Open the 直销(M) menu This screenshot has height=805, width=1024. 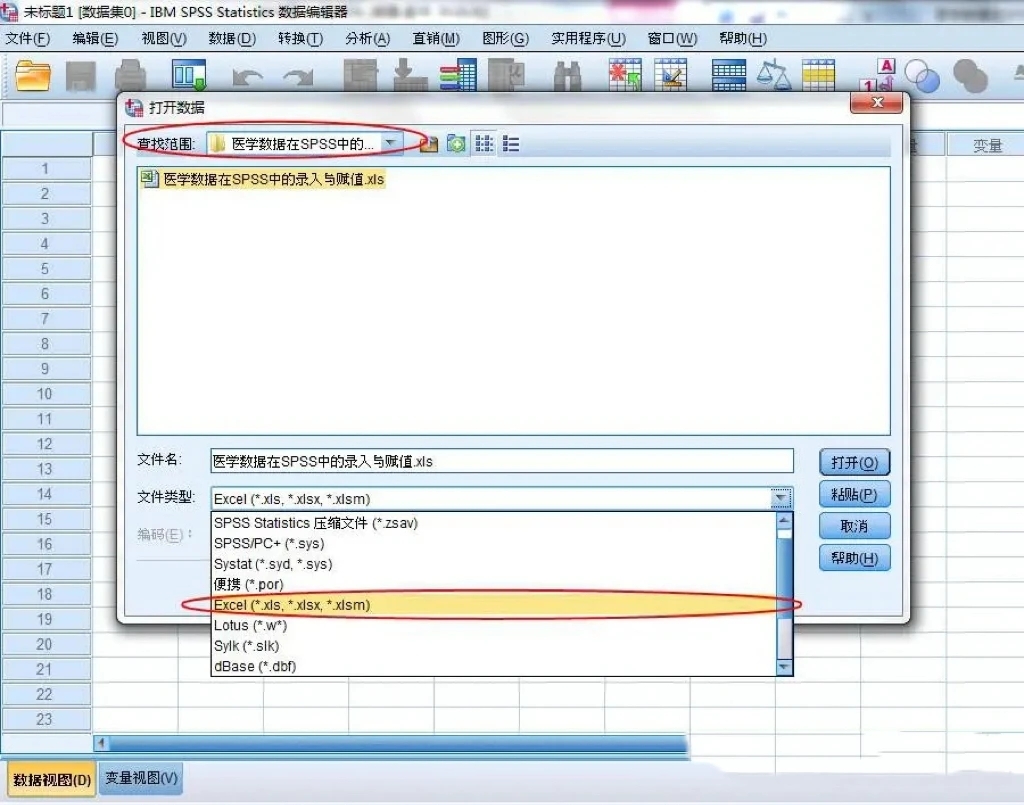coord(436,39)
